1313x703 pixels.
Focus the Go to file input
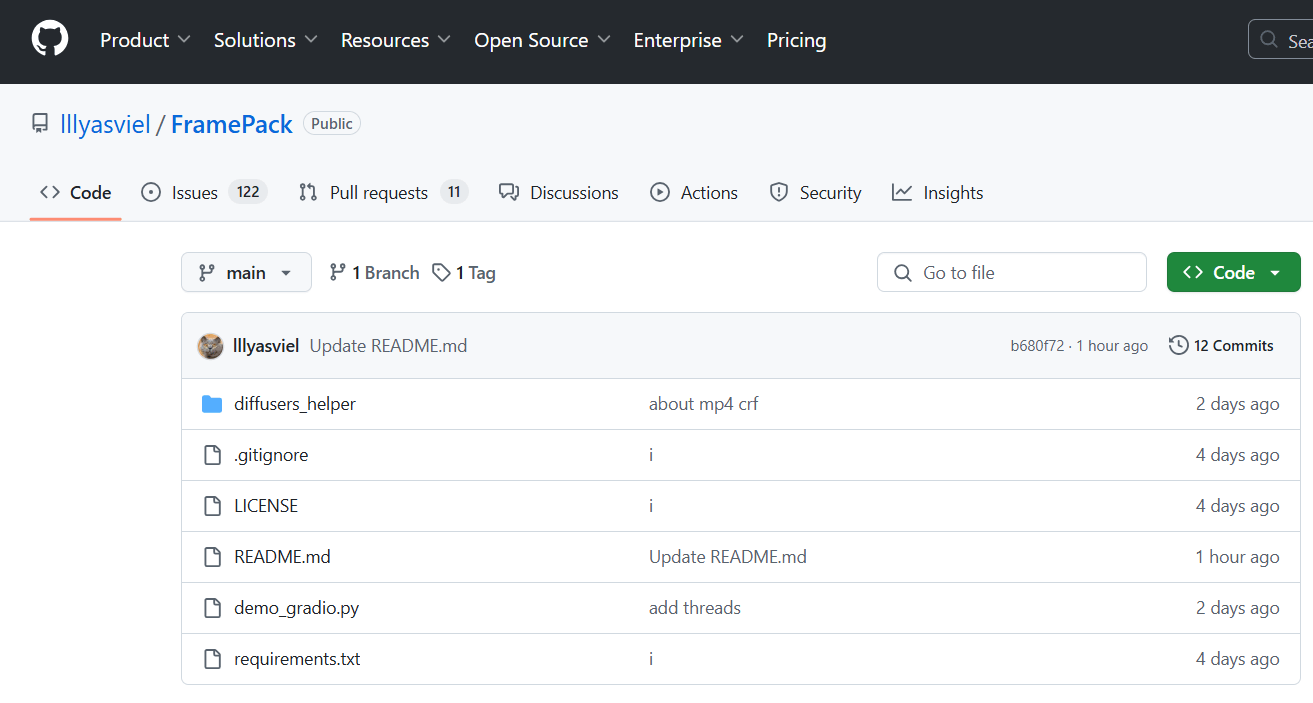pyautogui.click(x=1012, y=273)
